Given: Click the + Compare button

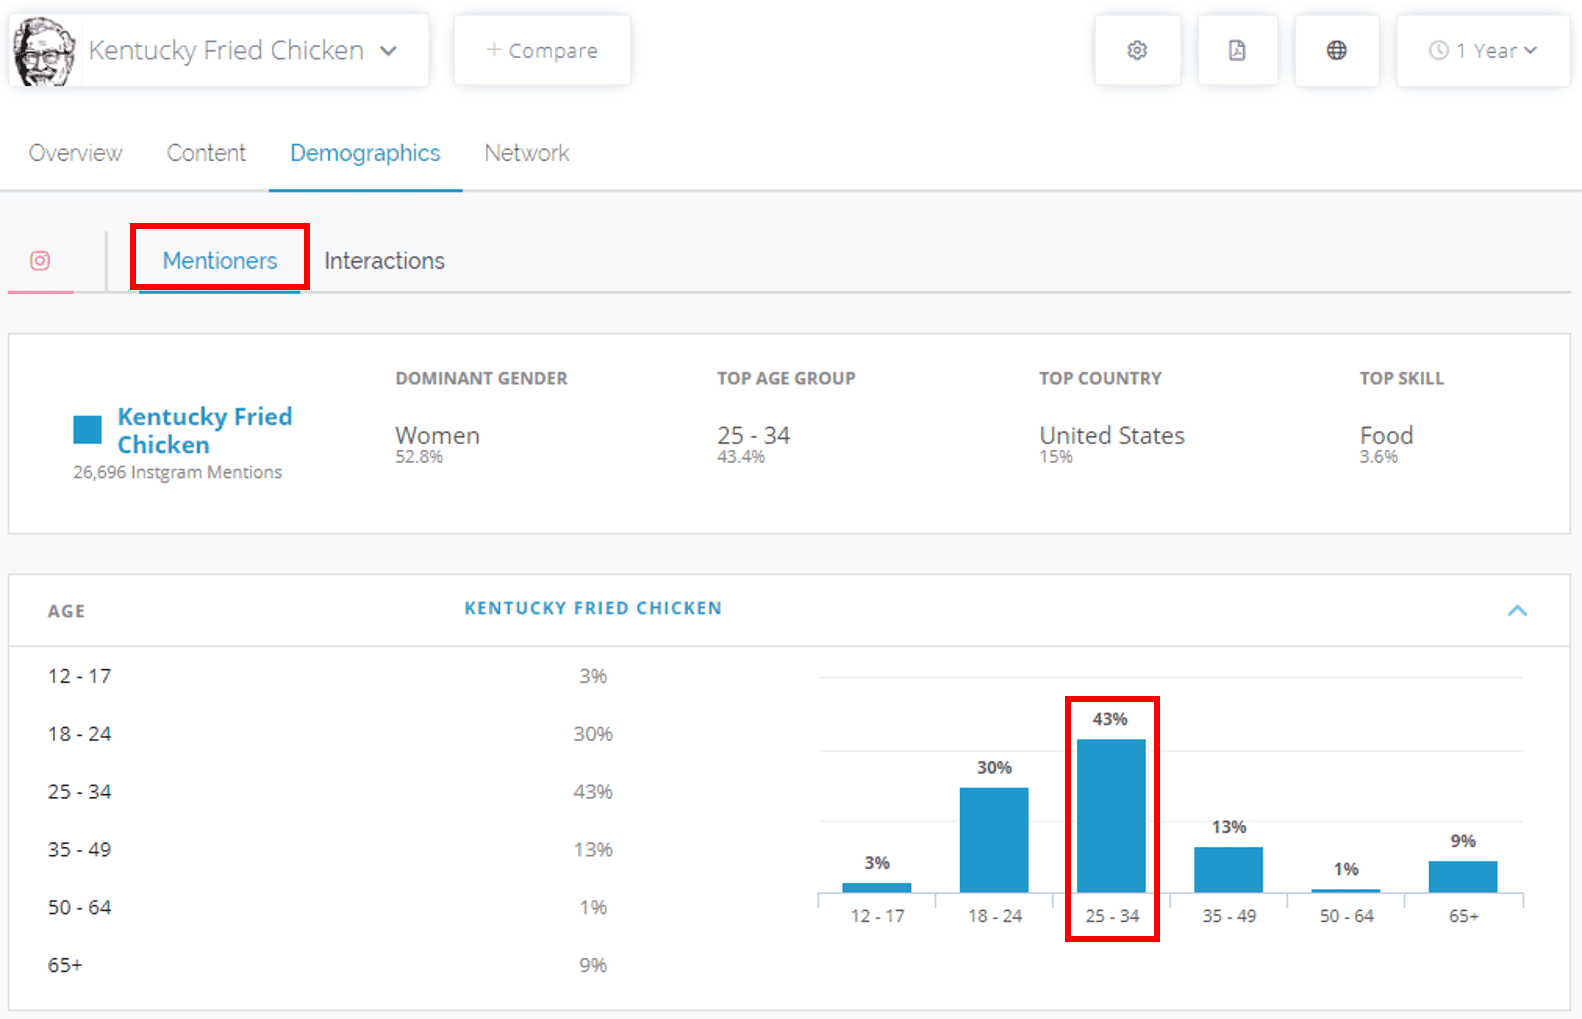Looking at the screenshot, I should click(542, 50).
